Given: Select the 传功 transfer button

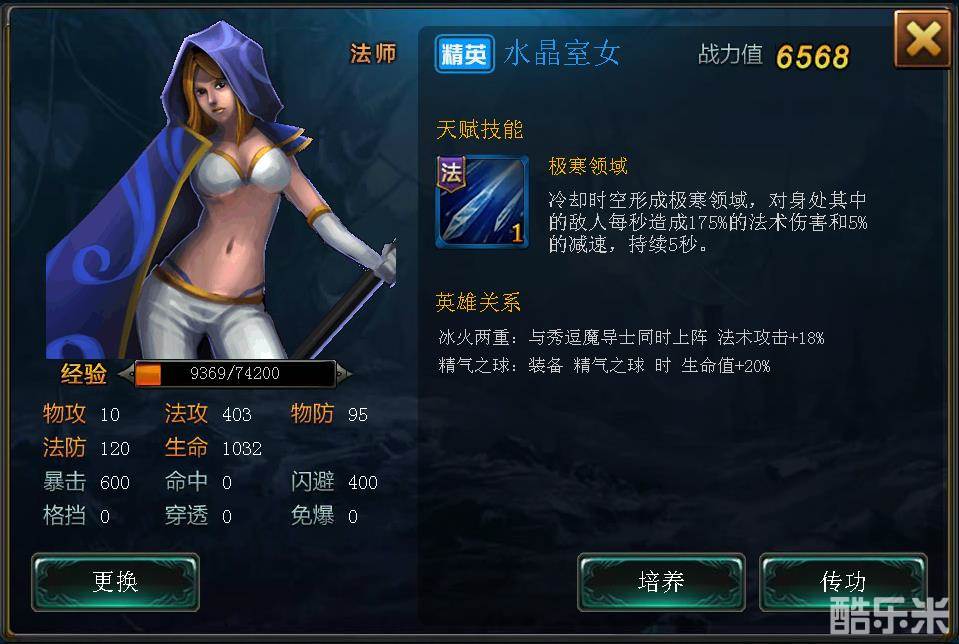Looking at the screenshot, I should pos(843,582).
